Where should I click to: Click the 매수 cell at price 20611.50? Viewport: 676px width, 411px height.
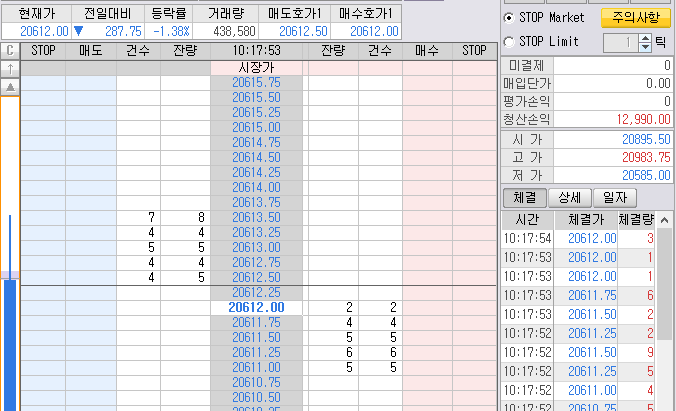click(427, 337)
